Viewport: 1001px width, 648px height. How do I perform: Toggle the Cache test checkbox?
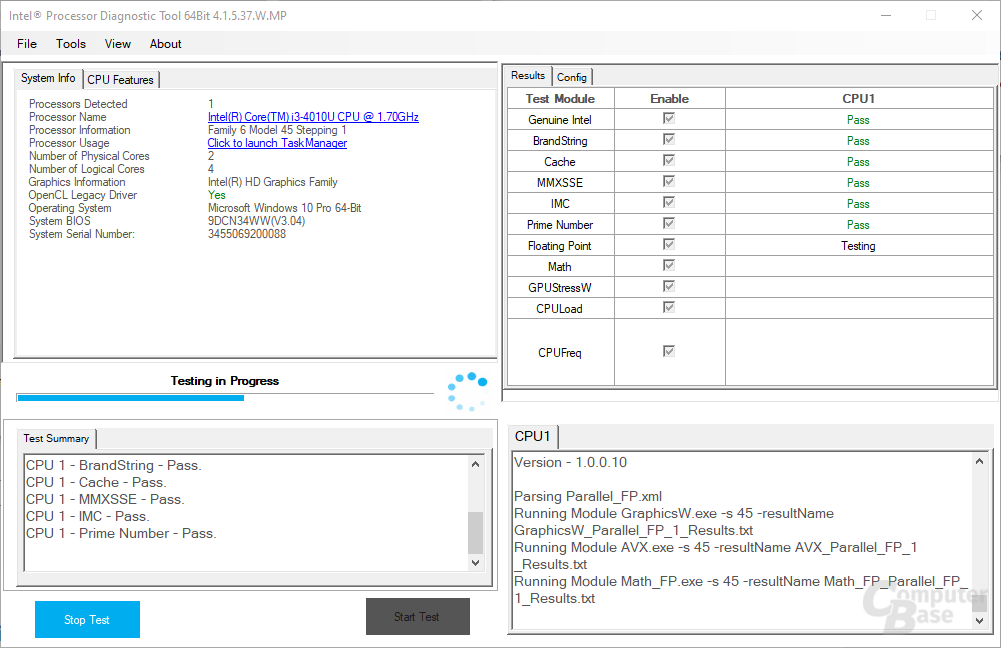pyautogui.click(x=668, y=161)
